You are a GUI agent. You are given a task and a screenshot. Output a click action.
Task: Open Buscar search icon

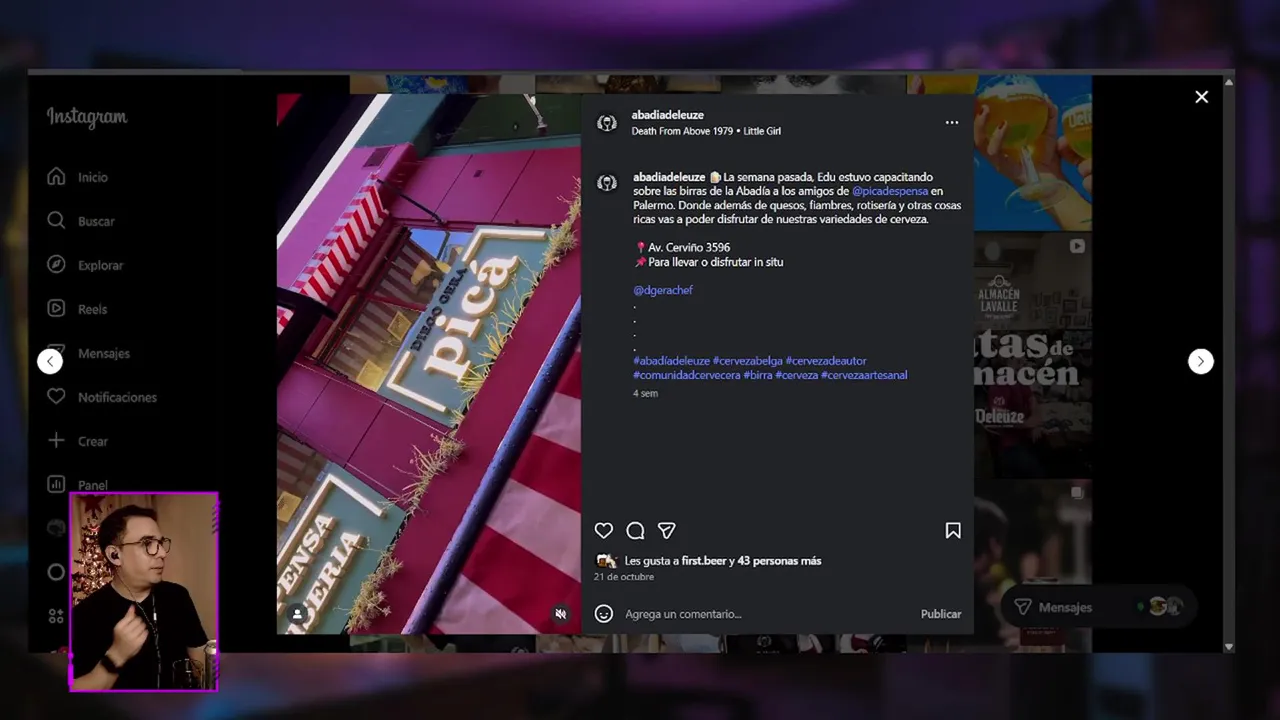coord(56,221)
